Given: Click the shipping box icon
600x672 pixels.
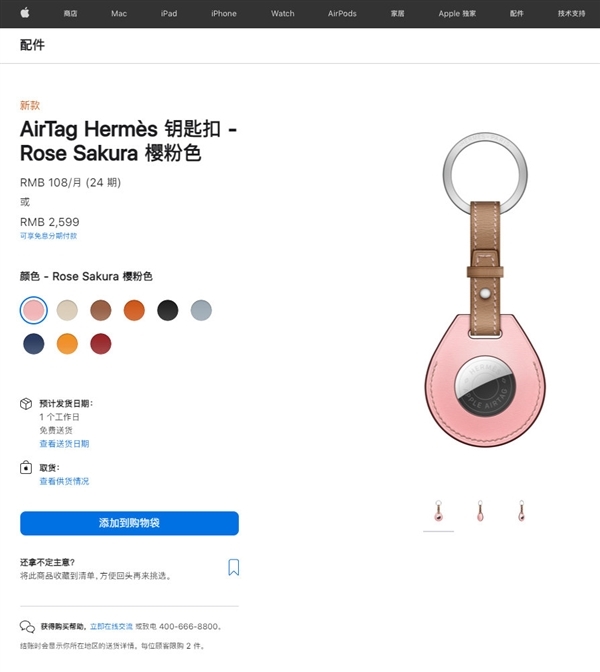Looking at the screenshot, I should click(26, 404).
